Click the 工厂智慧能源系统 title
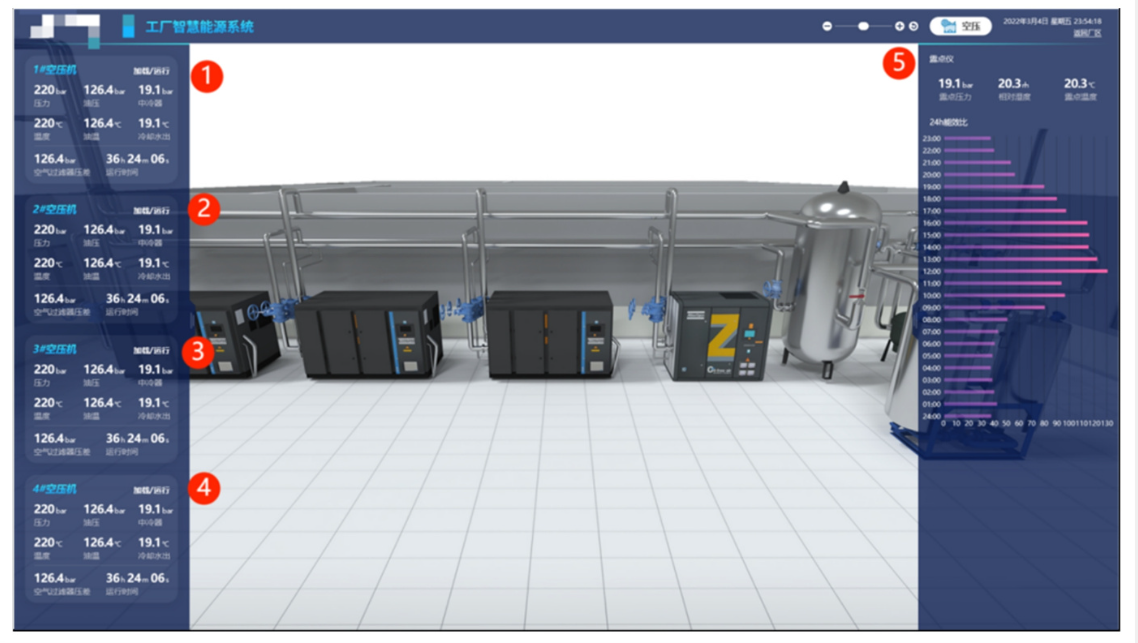Screen dimensions: 1138x643 (x=200, y=27)
